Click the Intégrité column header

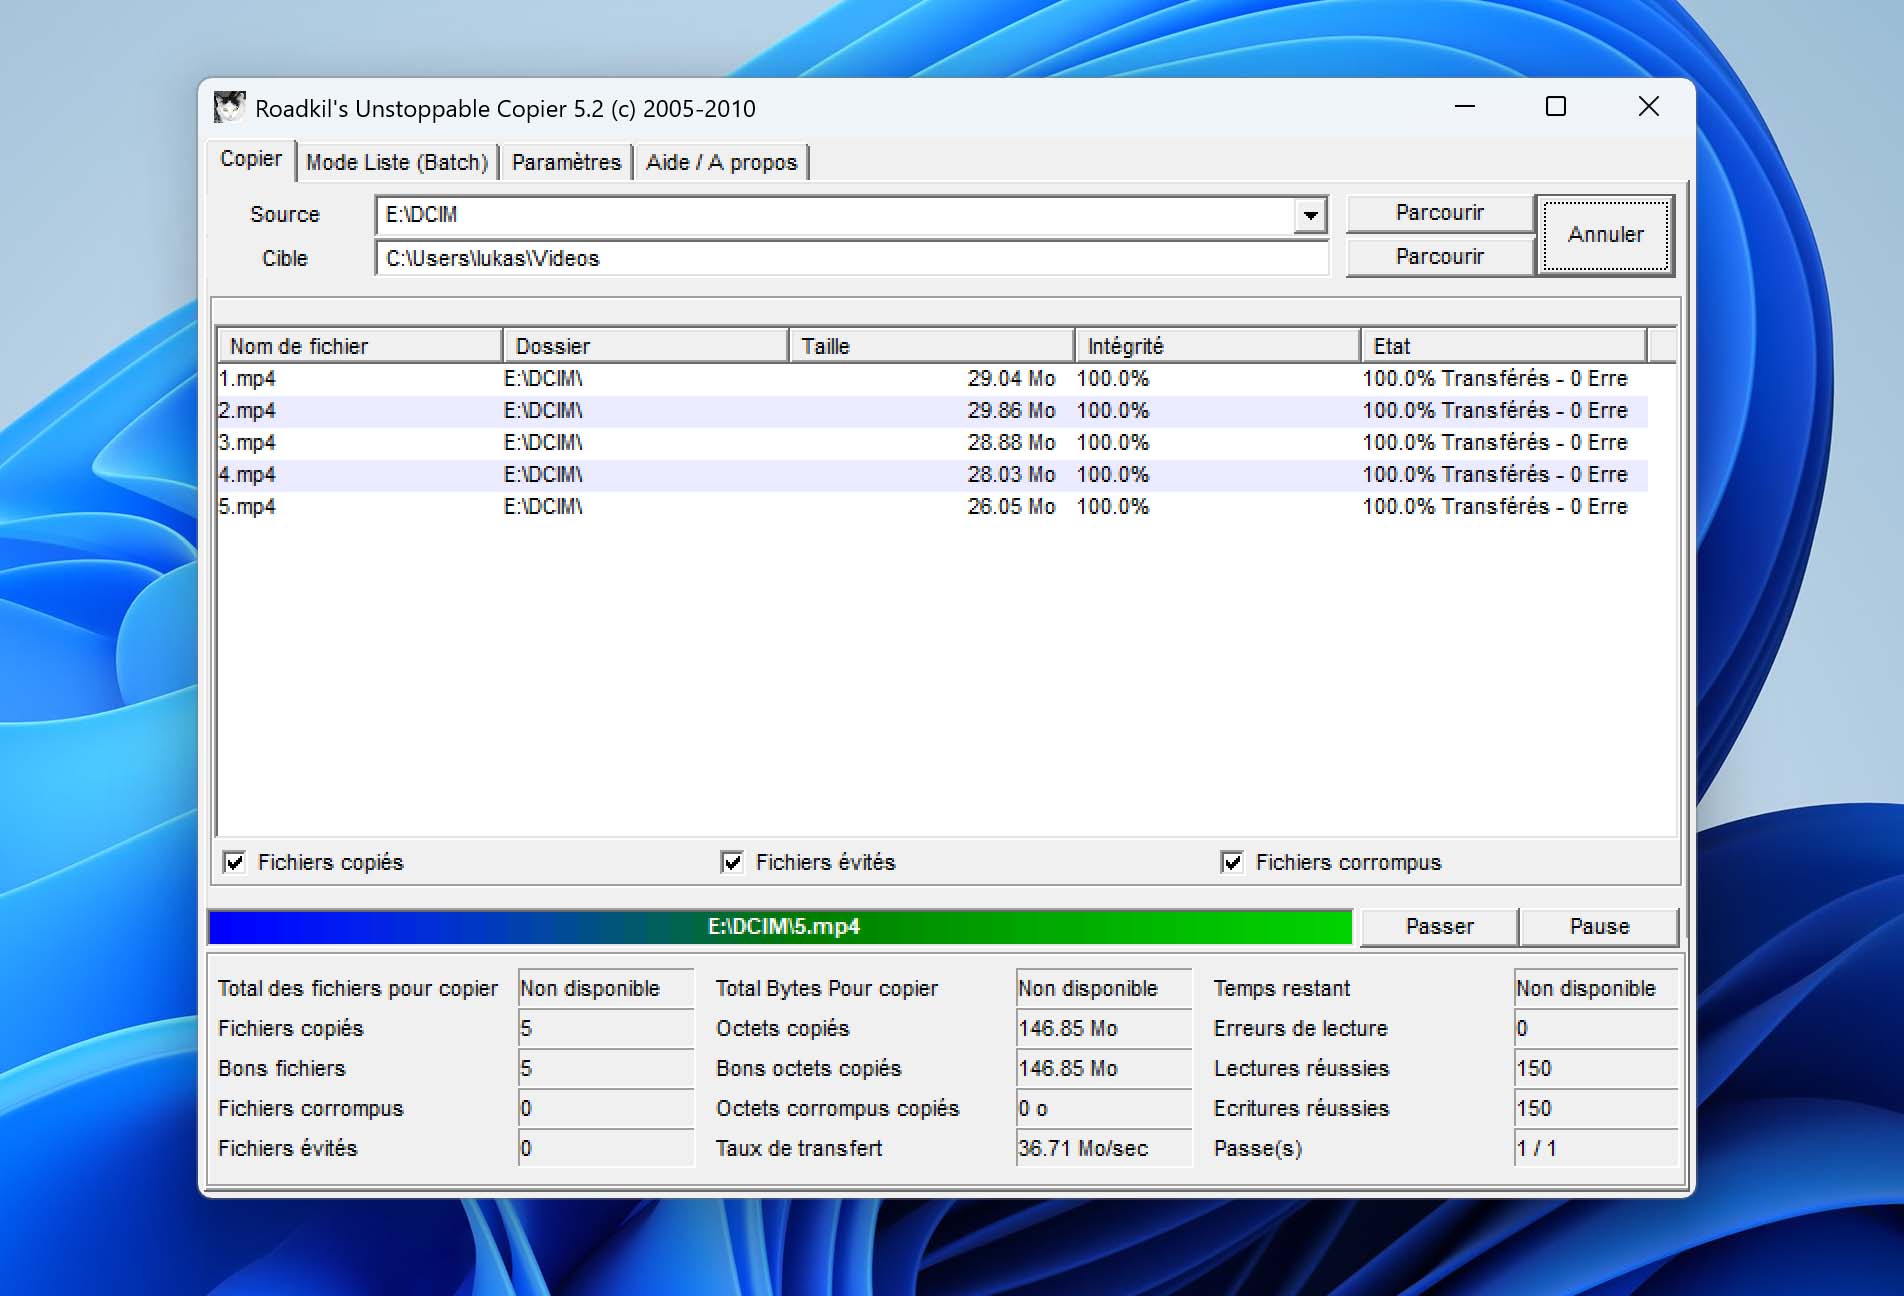point(1216,346)
